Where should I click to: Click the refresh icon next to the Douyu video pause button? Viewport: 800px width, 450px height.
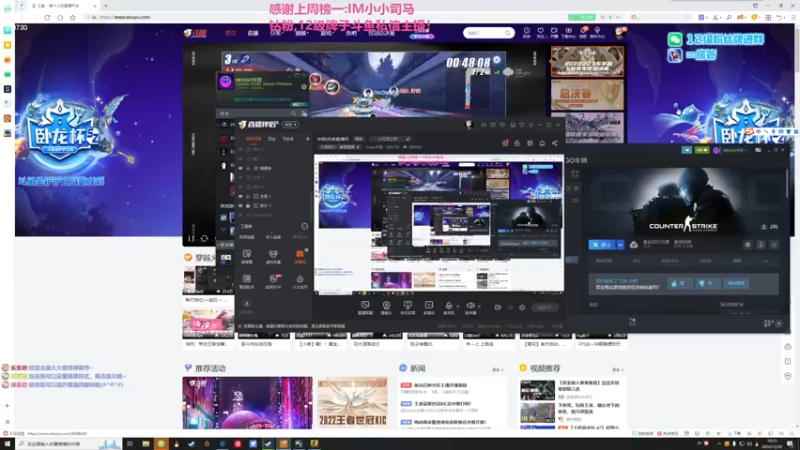point(204,238)
